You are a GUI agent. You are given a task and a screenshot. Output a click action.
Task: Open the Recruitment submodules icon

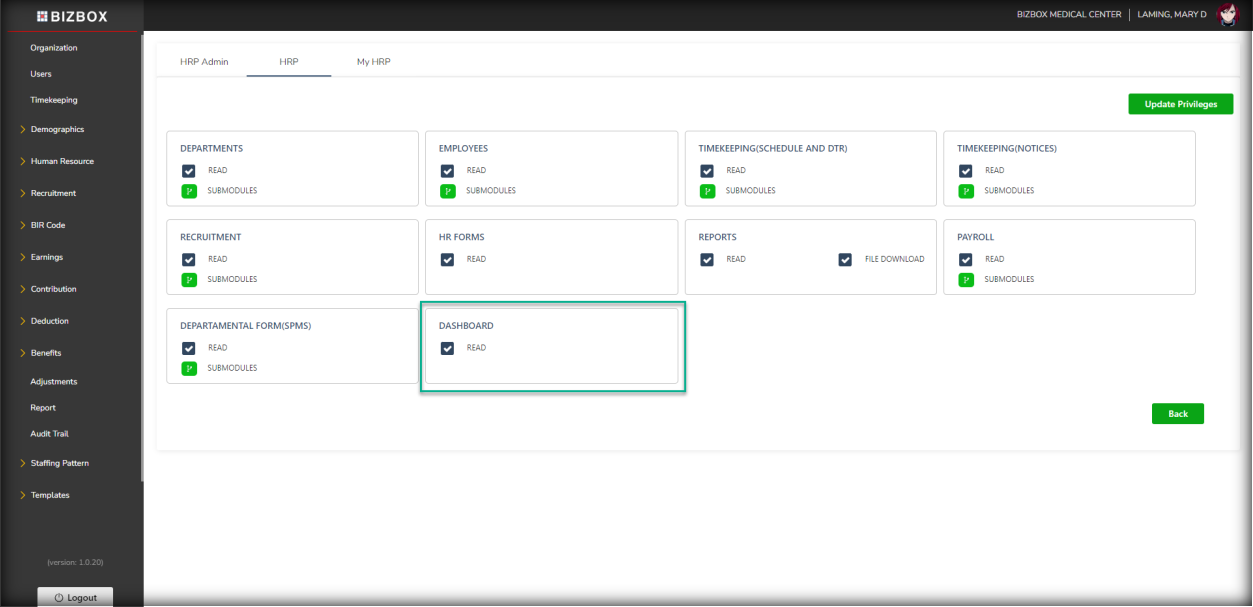point(188,280)
